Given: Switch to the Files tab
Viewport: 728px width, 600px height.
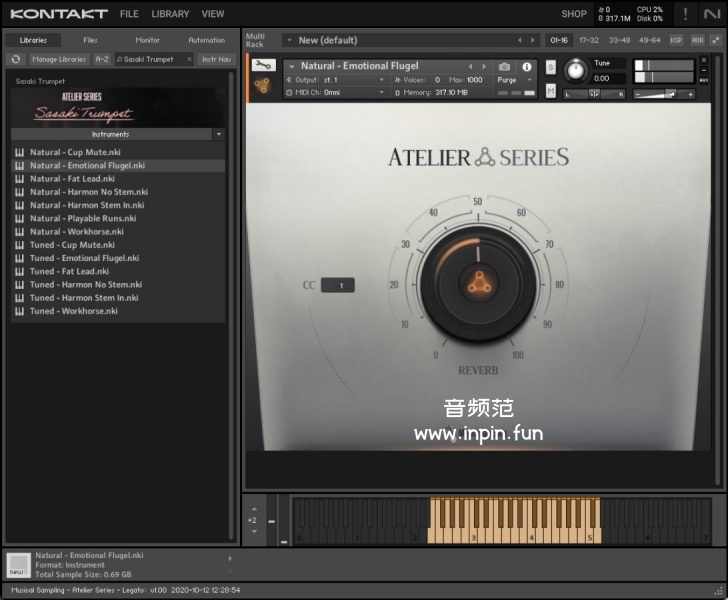Looking at the screenshot, I should [91, 40].
